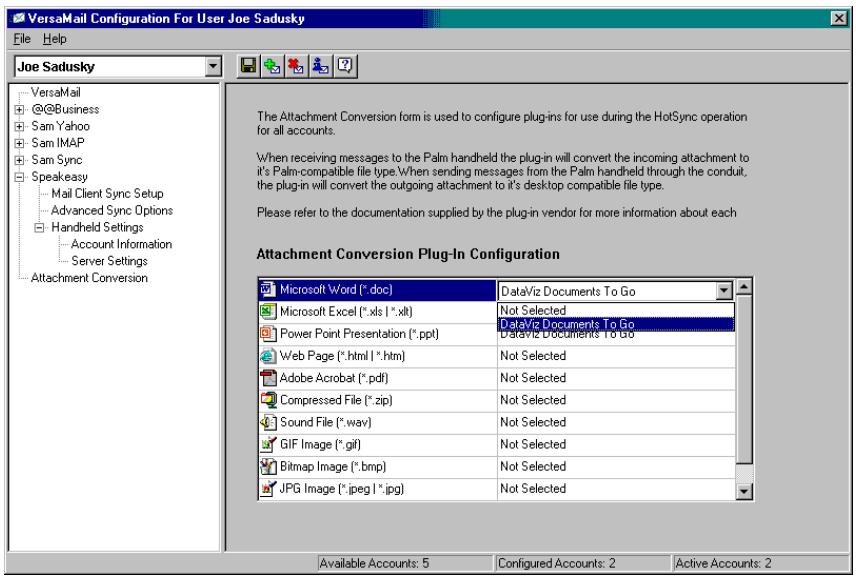The image size is (856, 579).
Task: Select VersaMail root tree item
Action: (x=56, y=92)
